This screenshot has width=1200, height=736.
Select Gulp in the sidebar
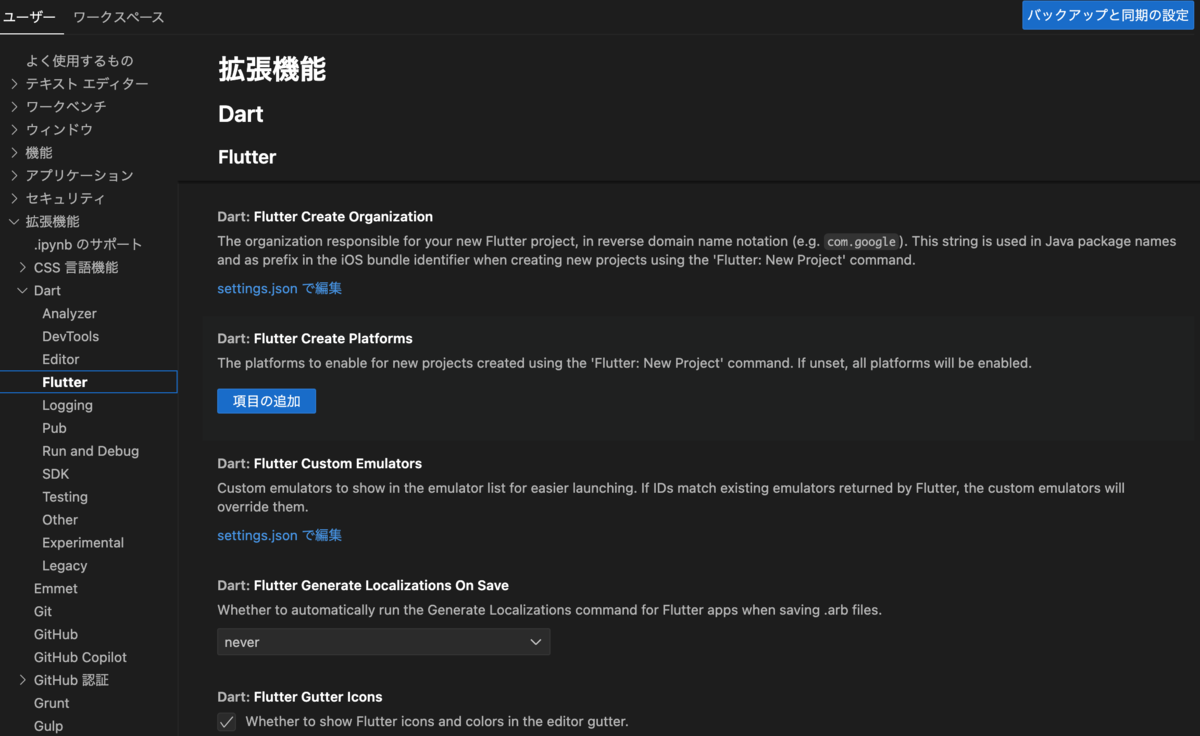(48, 726)
